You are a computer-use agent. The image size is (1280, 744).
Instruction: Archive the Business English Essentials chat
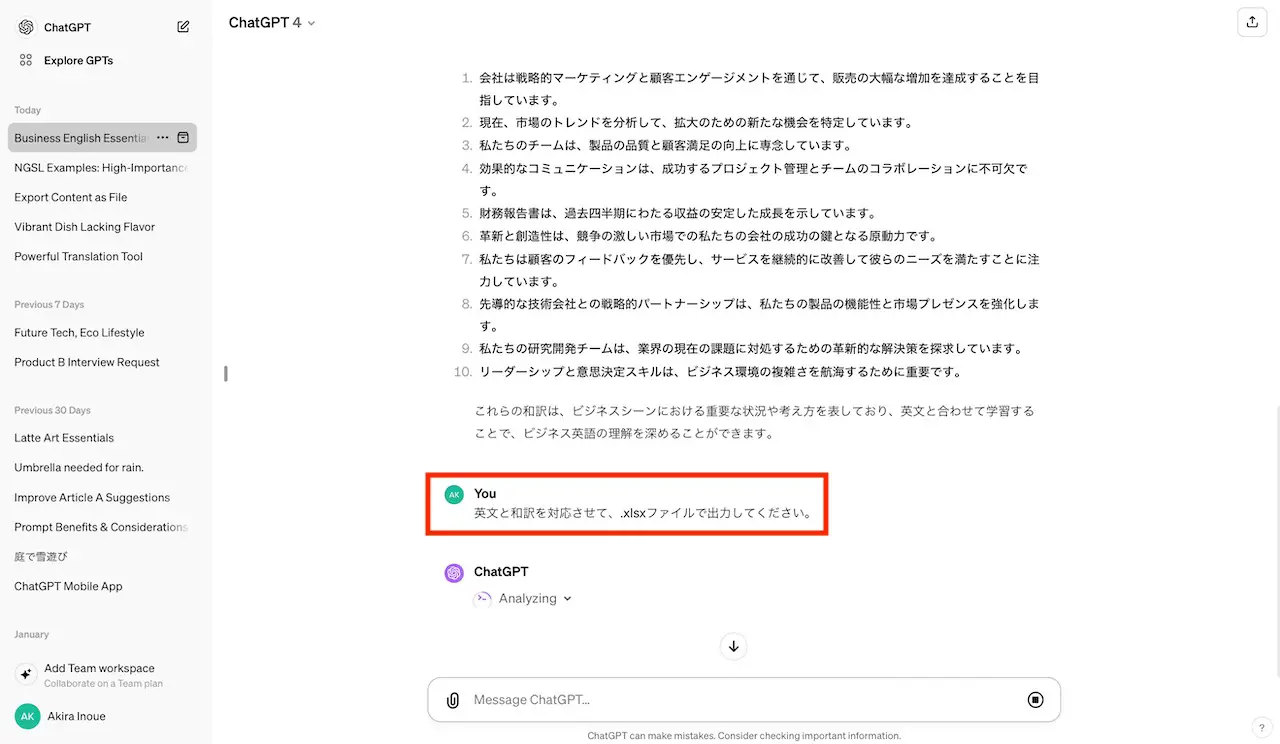183,137
